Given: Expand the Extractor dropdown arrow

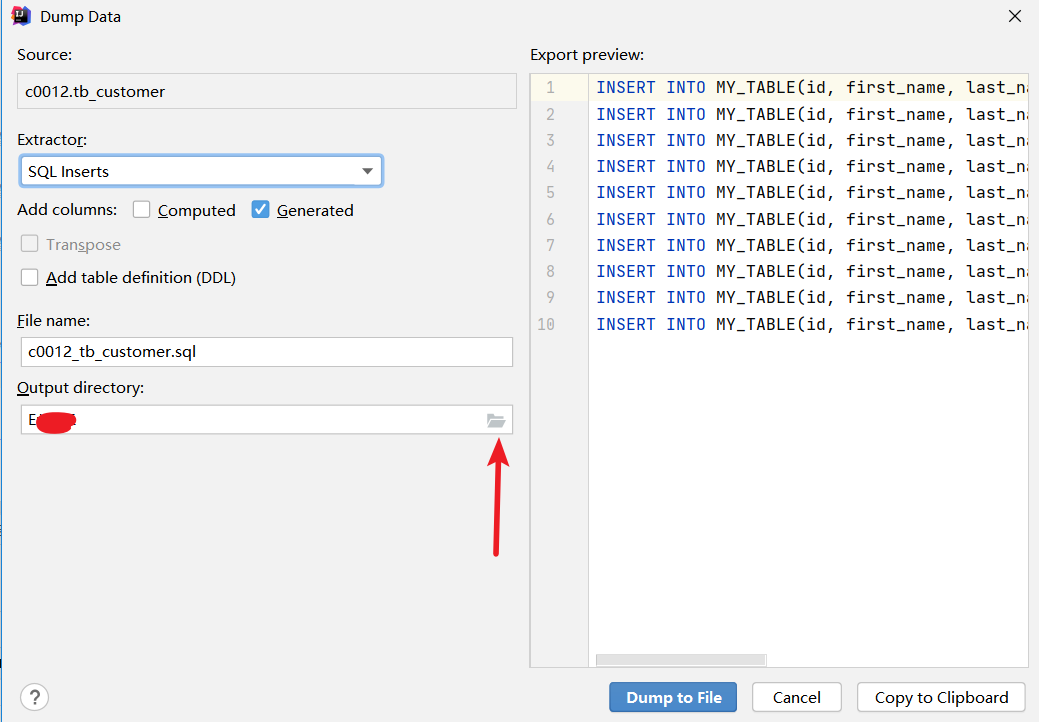Looking at the screenshot, I should coord(367,171).
